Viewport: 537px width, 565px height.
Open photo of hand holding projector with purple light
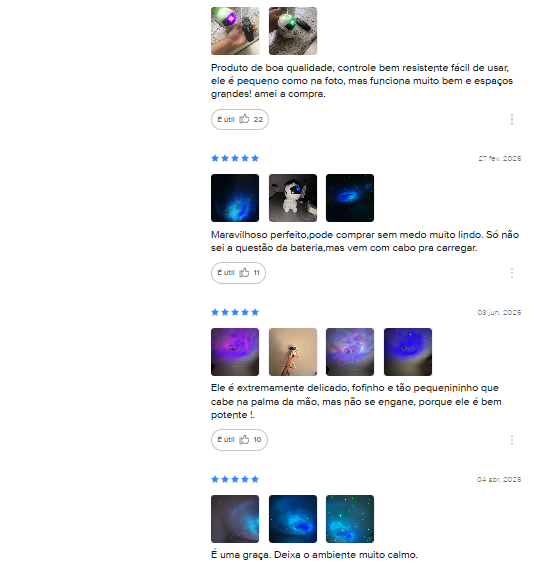(235, 31)
